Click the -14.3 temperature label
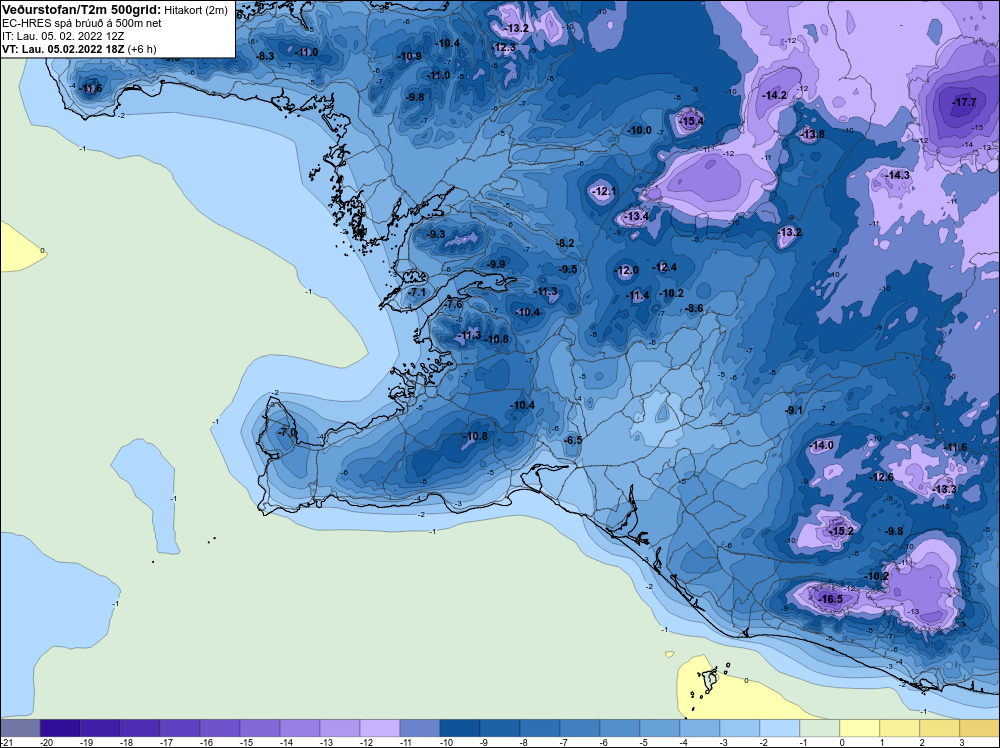This screenshot has width=1000, height=748. pyautogui.click(x=897, y=175)
